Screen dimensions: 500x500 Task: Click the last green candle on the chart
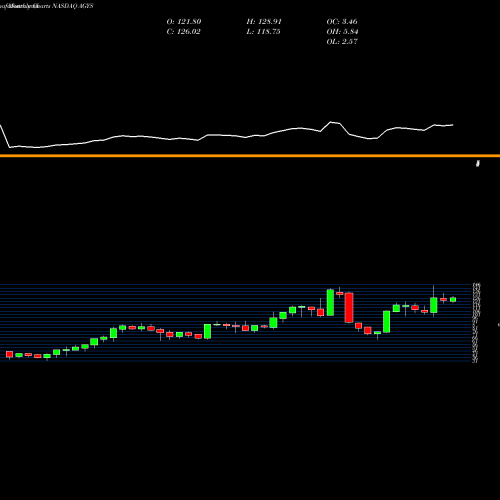(x=453, y=299)
